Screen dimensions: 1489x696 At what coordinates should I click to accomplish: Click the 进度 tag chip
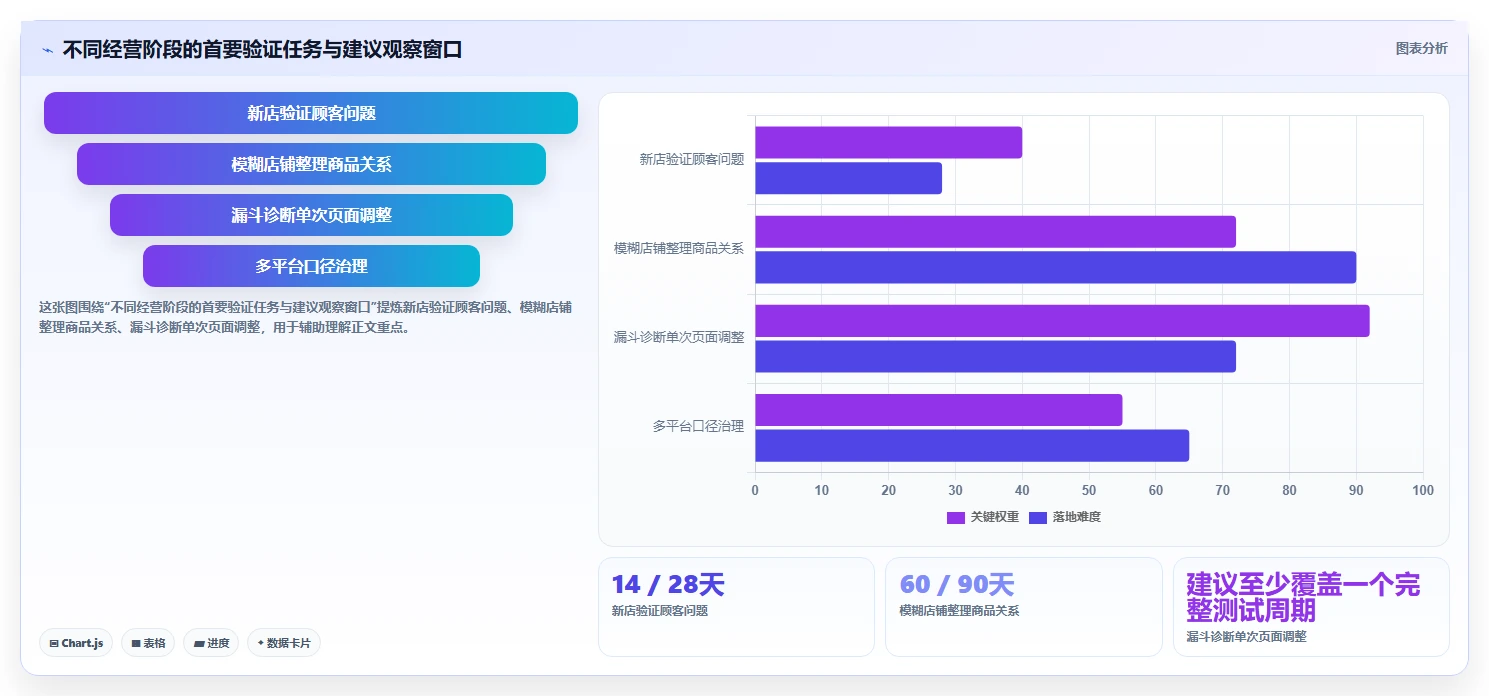[x=211, y=643]
